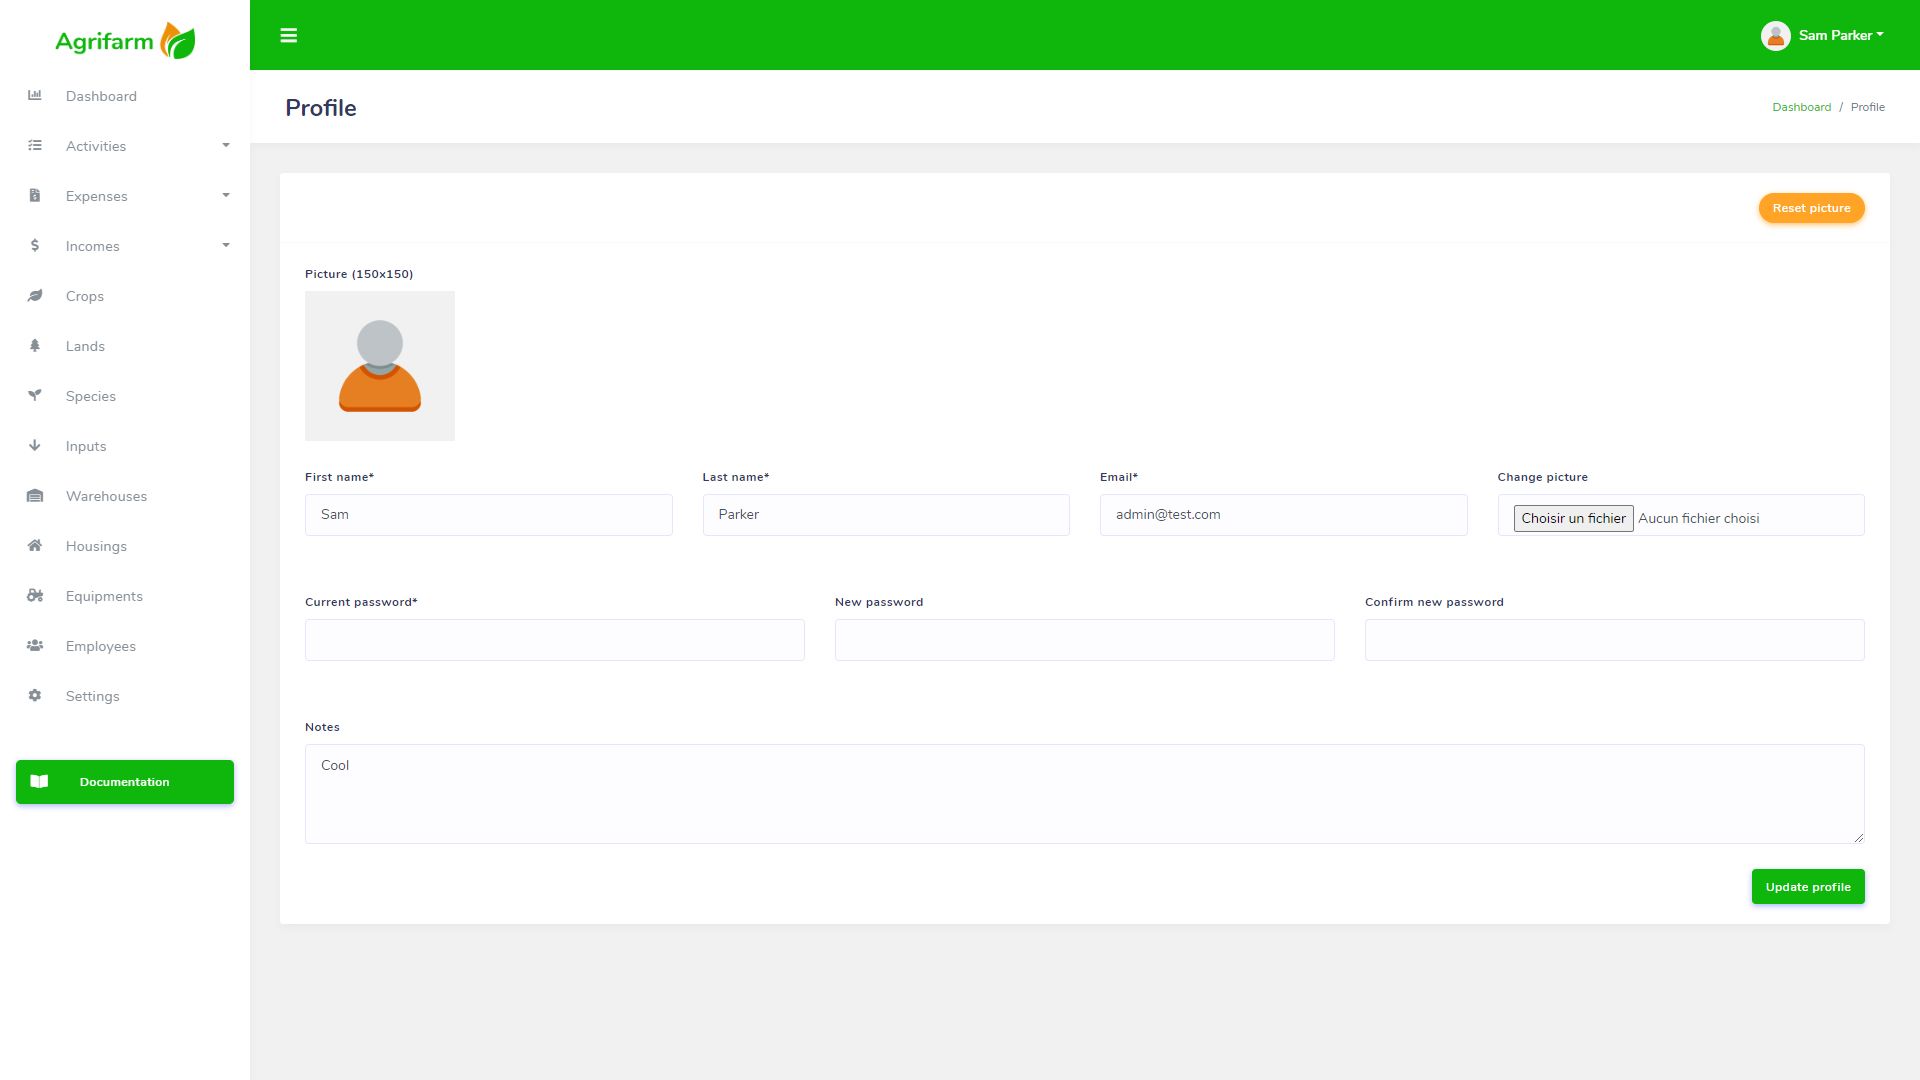
Task: Click the Crops leaf icon
Action: (x=35, y=296)
